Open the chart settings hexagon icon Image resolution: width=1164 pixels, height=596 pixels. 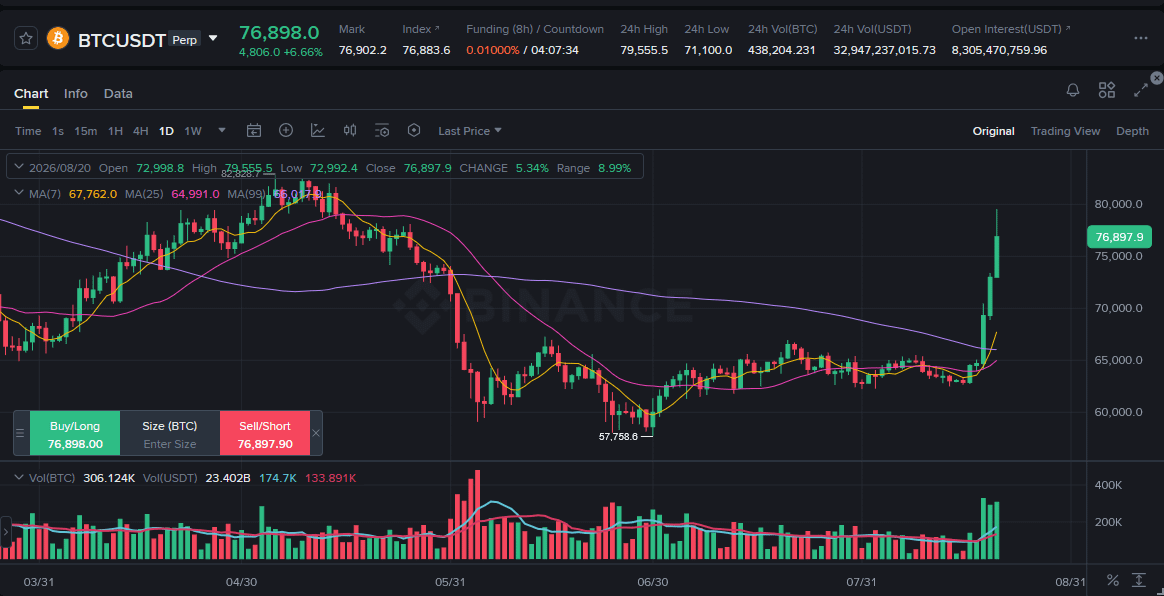coord(414,131)
